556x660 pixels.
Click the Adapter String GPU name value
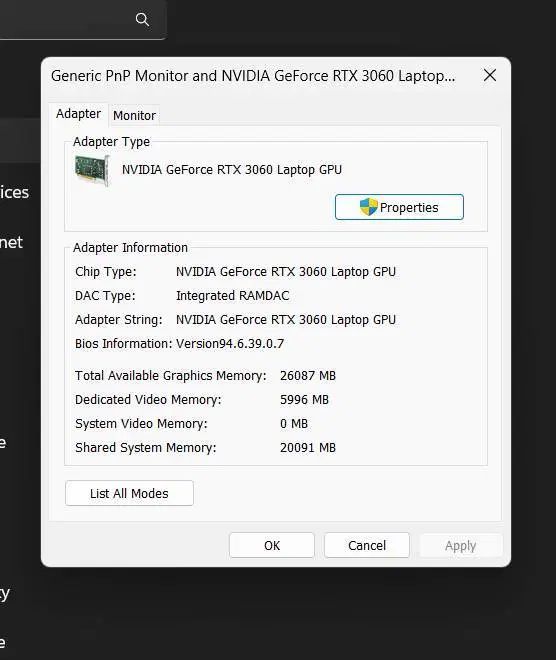[x=286, y=320]
